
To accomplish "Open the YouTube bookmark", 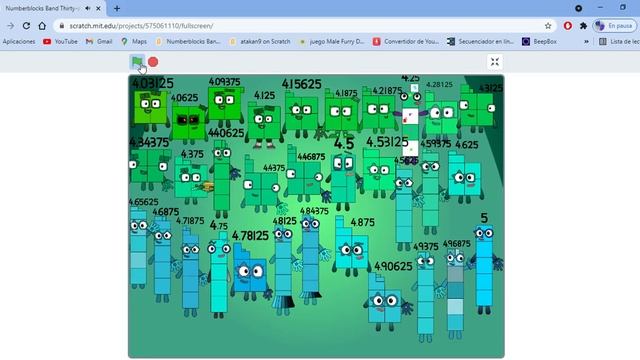I will pyautogui.click(x=60, y=42).
